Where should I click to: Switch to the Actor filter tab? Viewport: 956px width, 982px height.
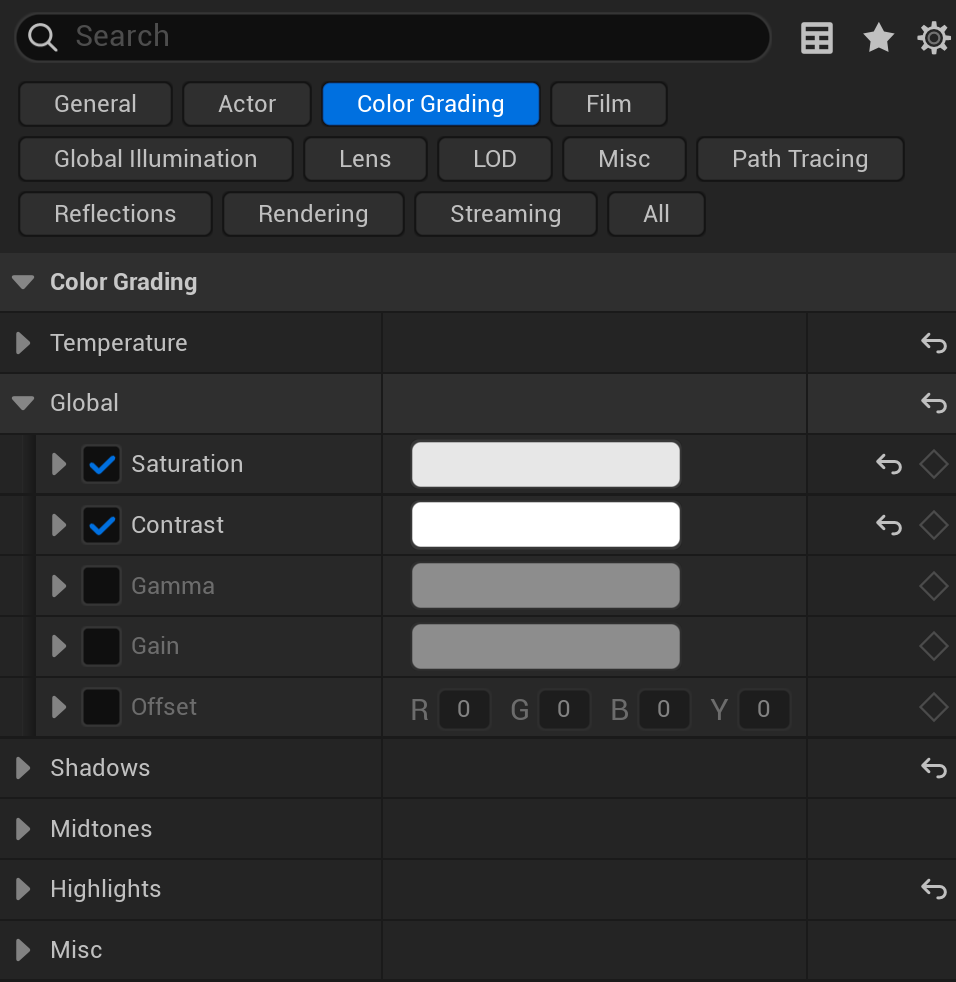pos(247,104)
